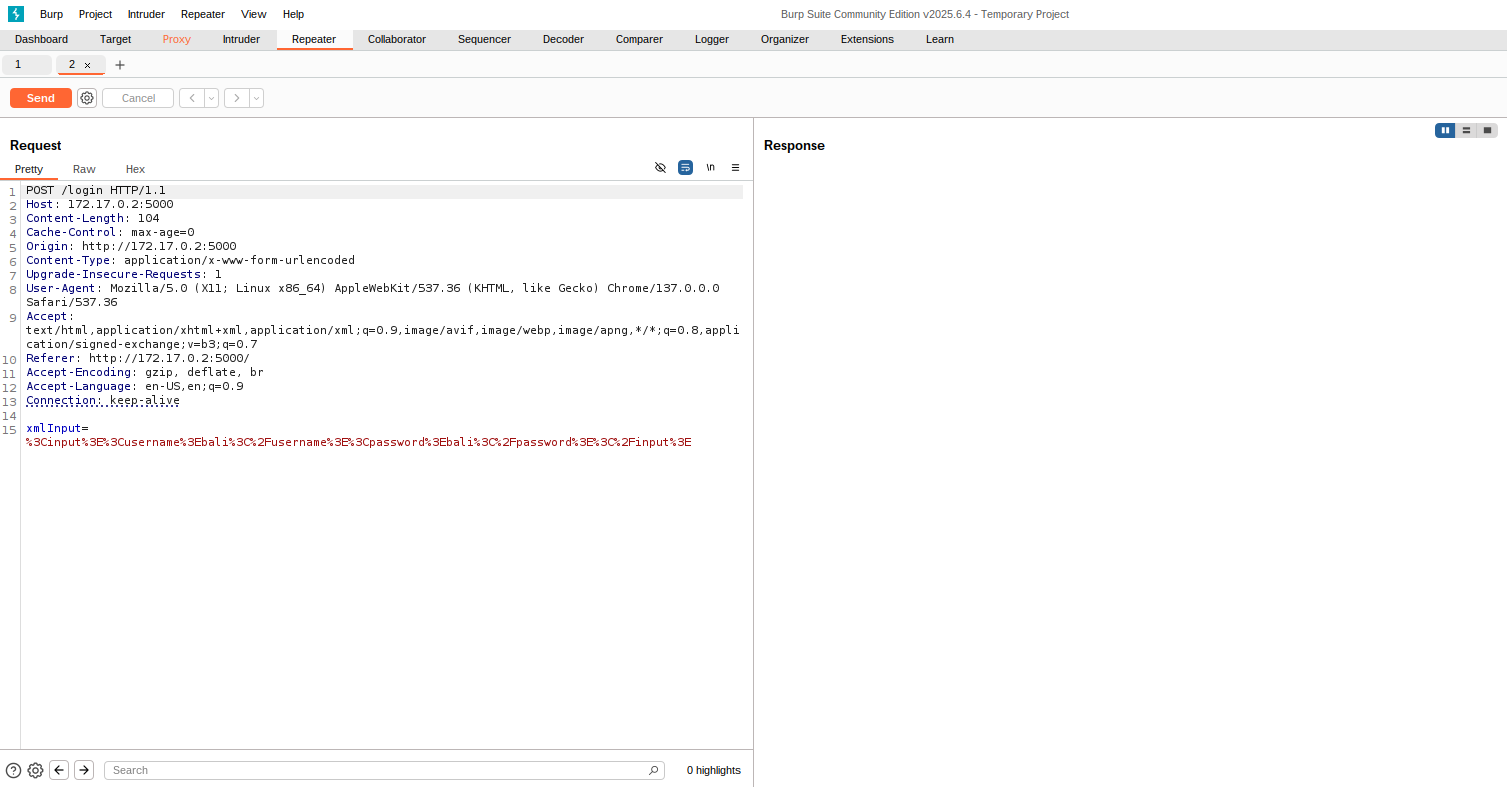The width and height of the screenshot is (1507, 787).
Task: Click the POST /login HTTP/1.1 line
Action: point(96,190)
